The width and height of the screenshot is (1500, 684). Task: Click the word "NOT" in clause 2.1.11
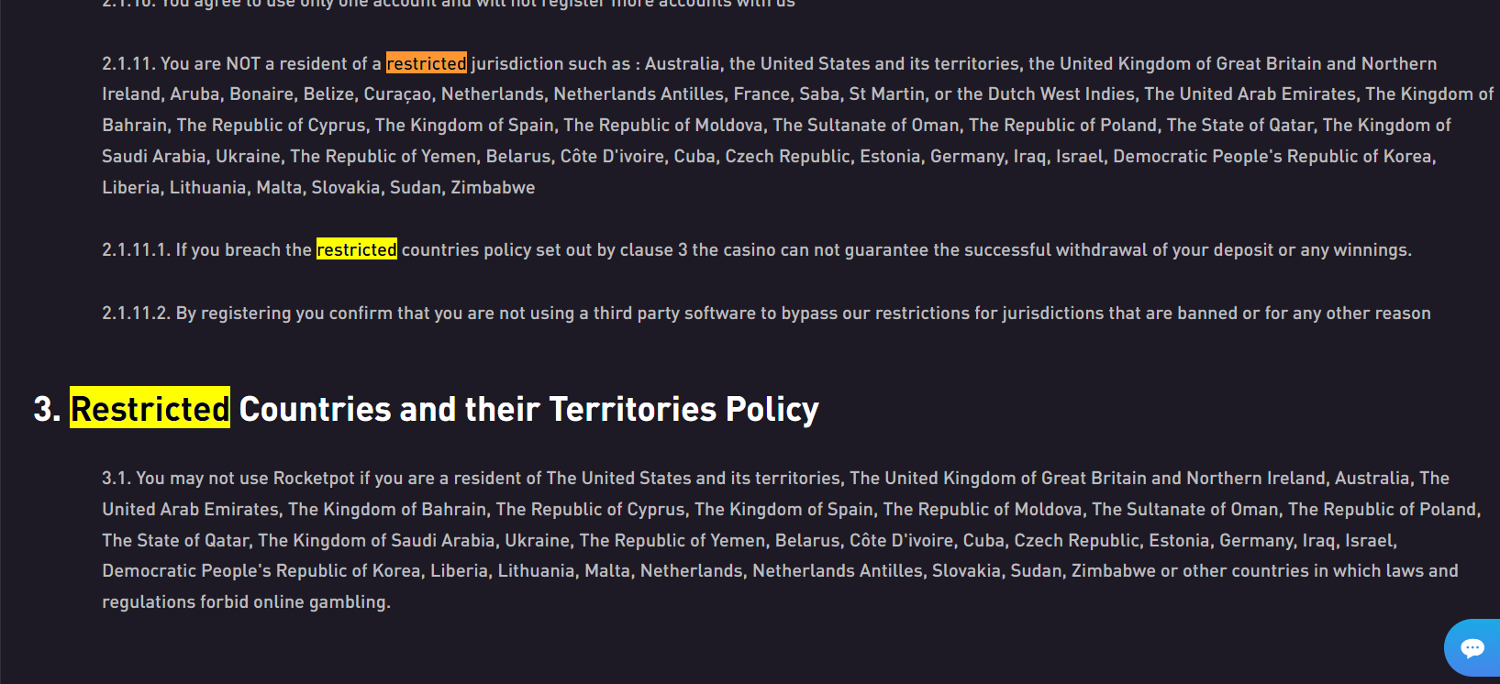tap(243, 64)
